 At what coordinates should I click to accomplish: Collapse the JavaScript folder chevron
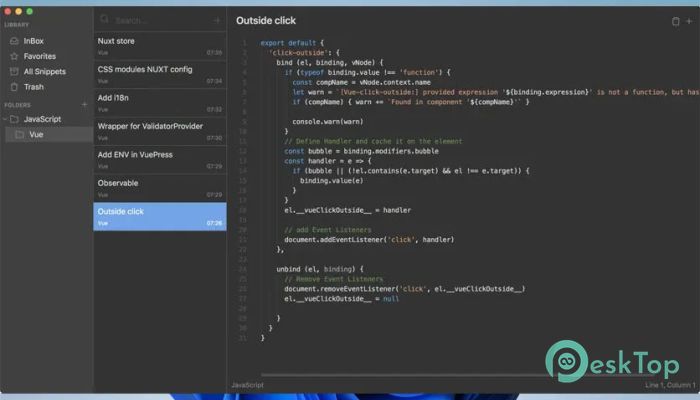click(5, 119)
